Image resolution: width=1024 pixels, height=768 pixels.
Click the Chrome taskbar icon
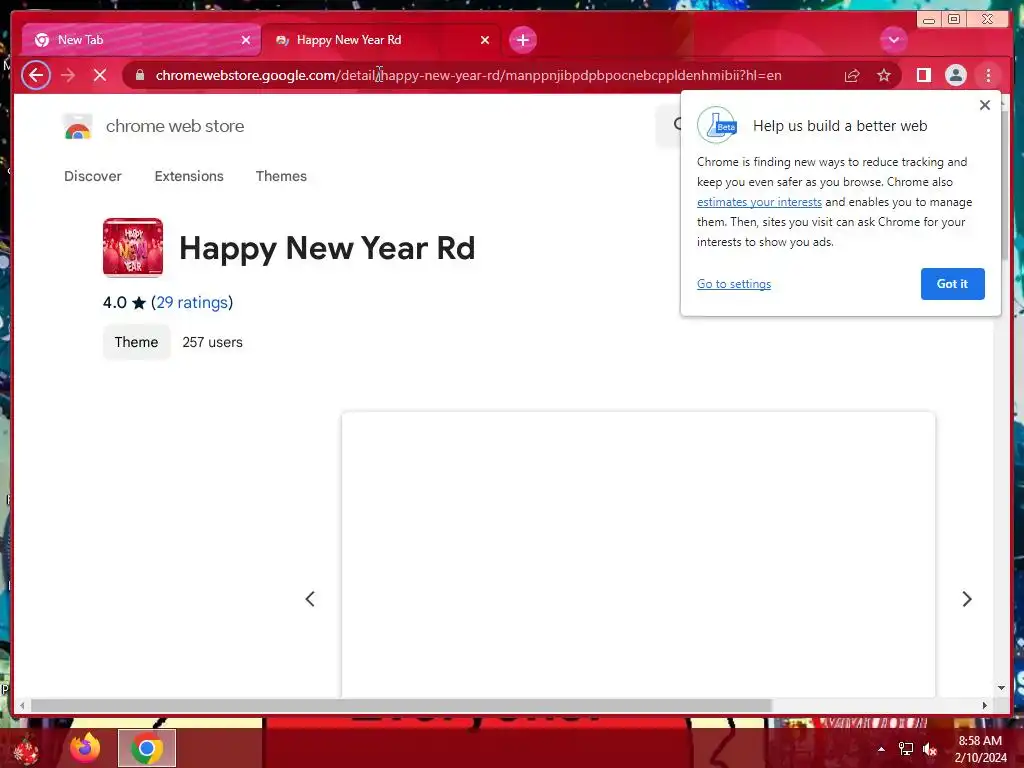click(147, 748)
